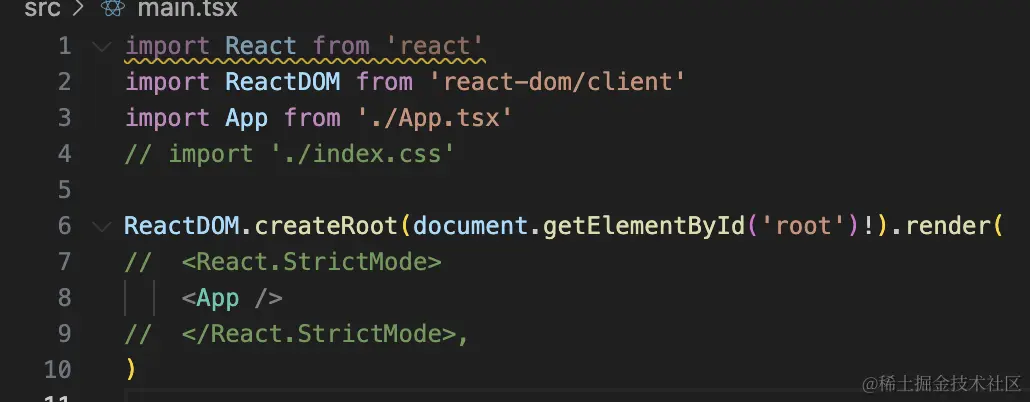Click './App.tsx' import path string
The image size is (1030, 402).
[434, 118]
